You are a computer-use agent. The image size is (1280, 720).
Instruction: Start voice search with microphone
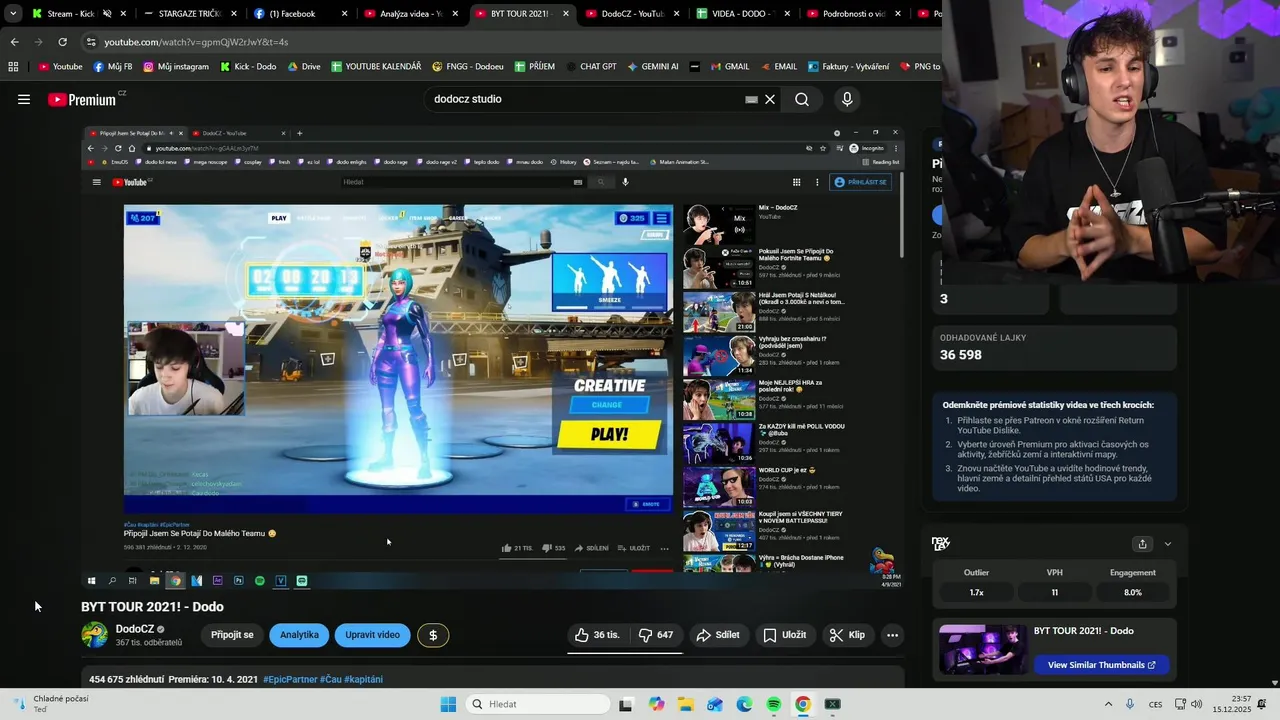click(x=847, y=99)
